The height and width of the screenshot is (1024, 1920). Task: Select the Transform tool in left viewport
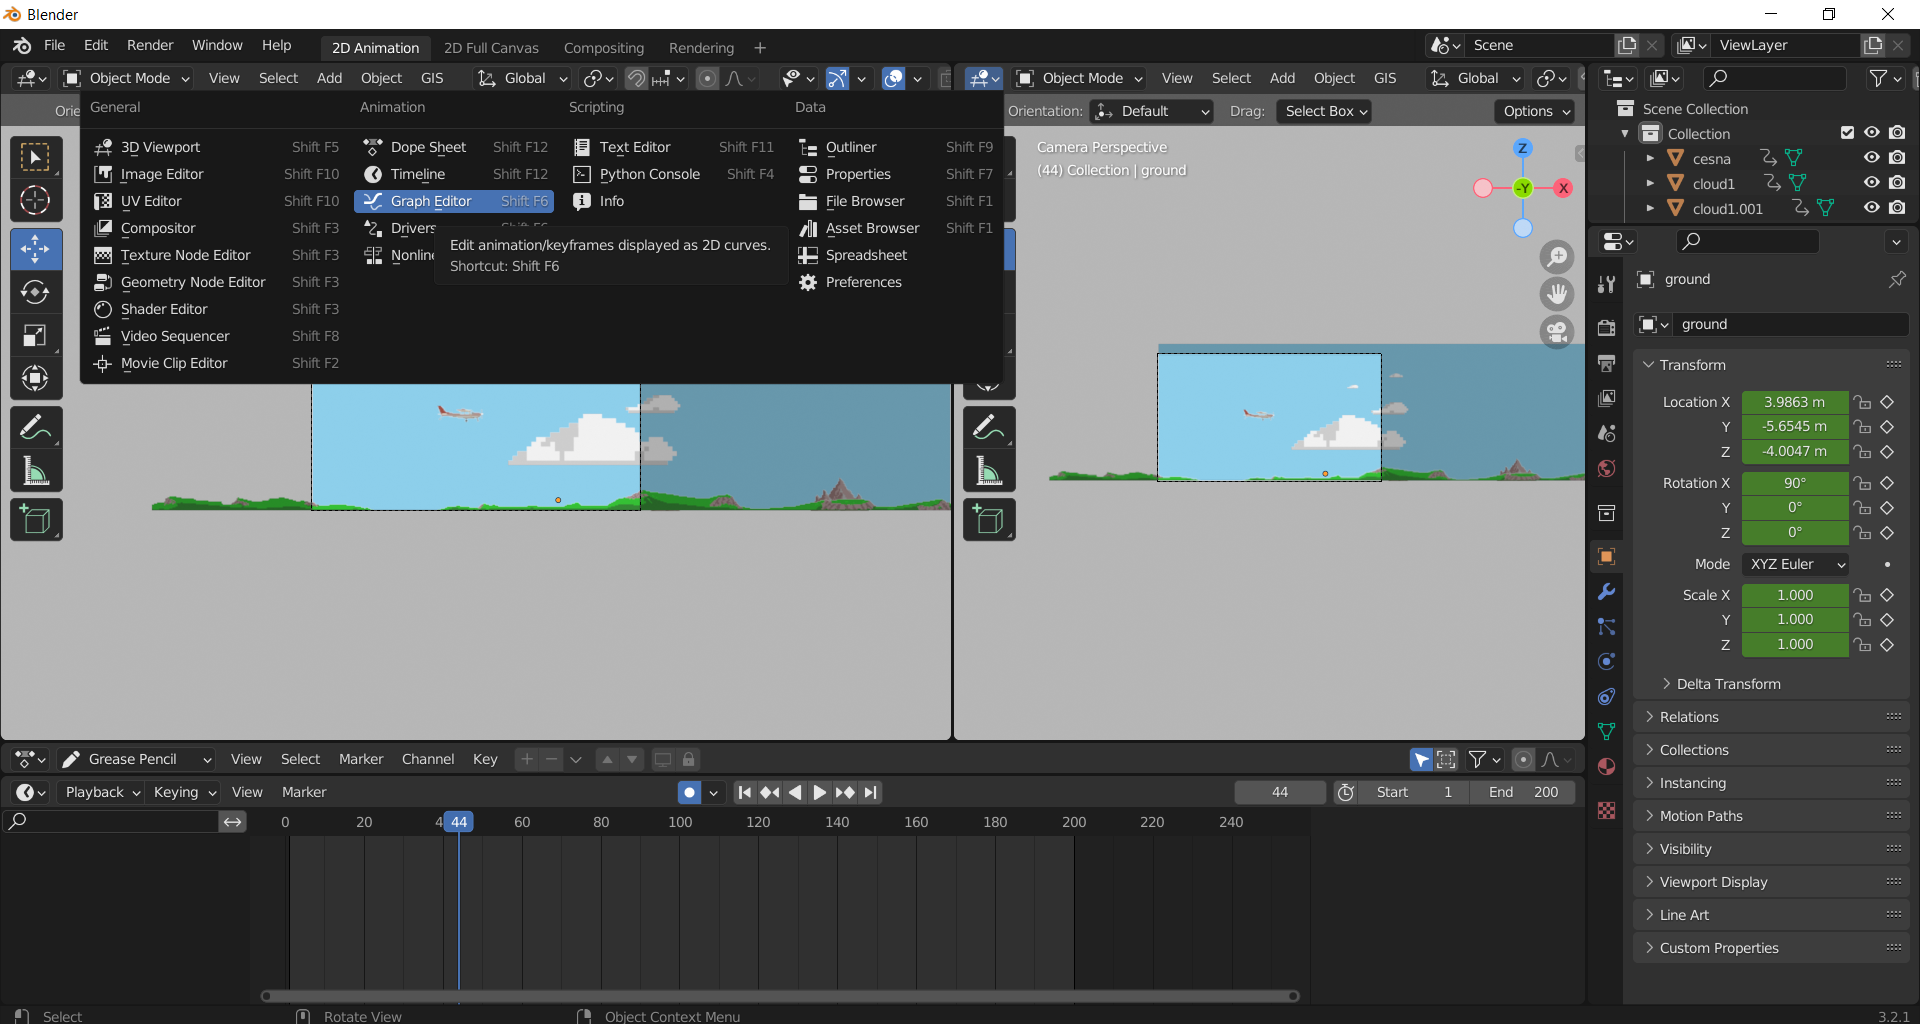[36, 378]
